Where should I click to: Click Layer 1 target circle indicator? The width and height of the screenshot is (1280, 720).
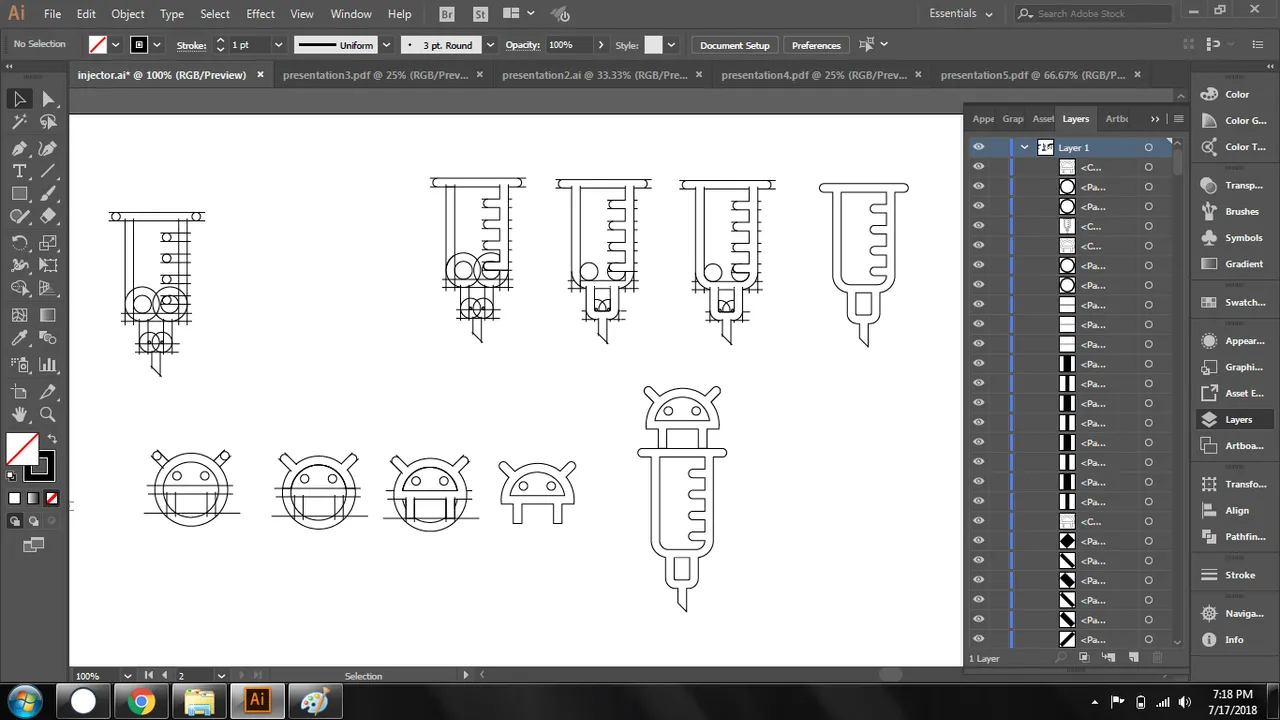(1149, 147)
